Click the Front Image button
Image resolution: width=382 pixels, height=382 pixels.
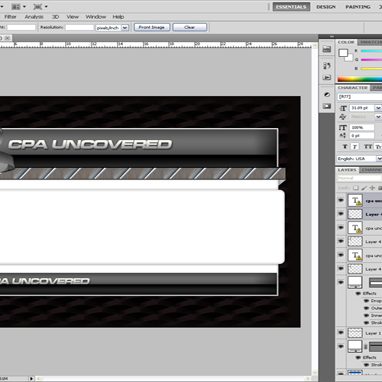click(152, 27)
